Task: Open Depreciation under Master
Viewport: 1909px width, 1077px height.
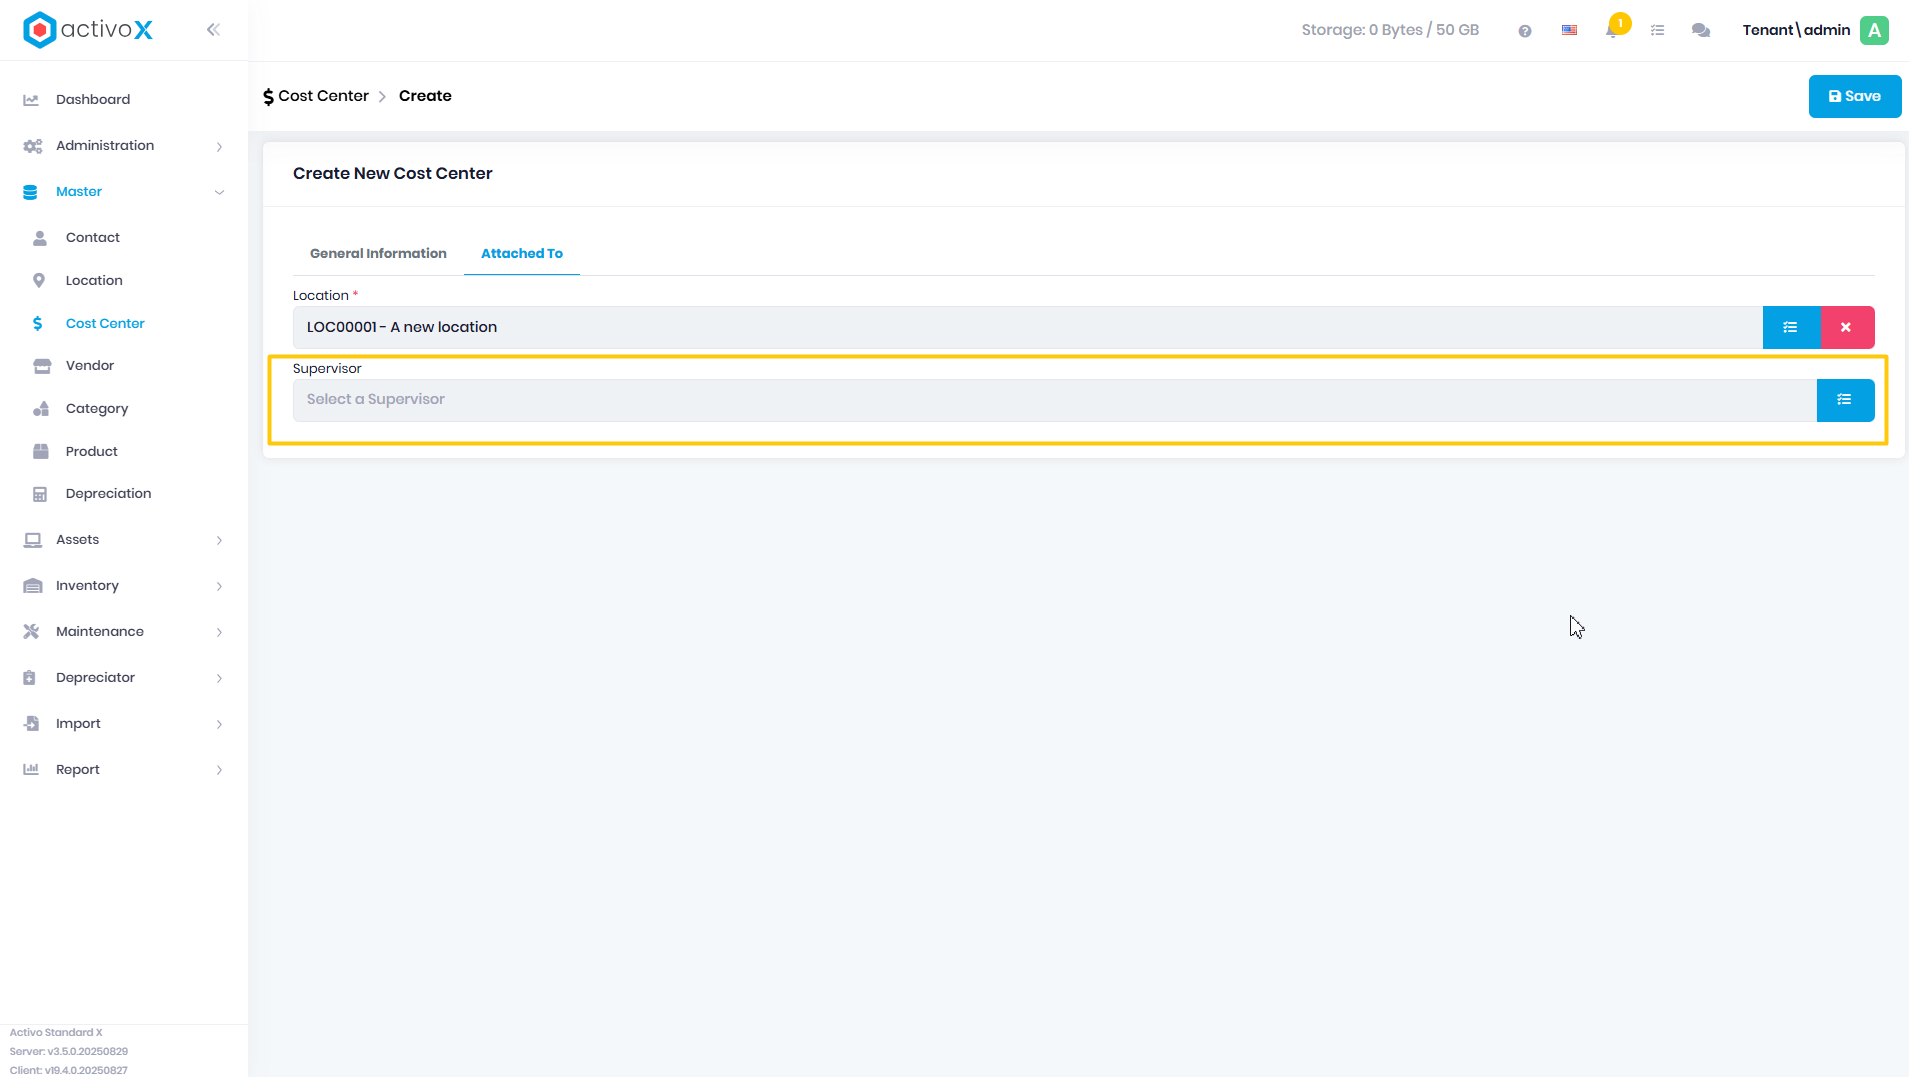Action: pos(109,494)
